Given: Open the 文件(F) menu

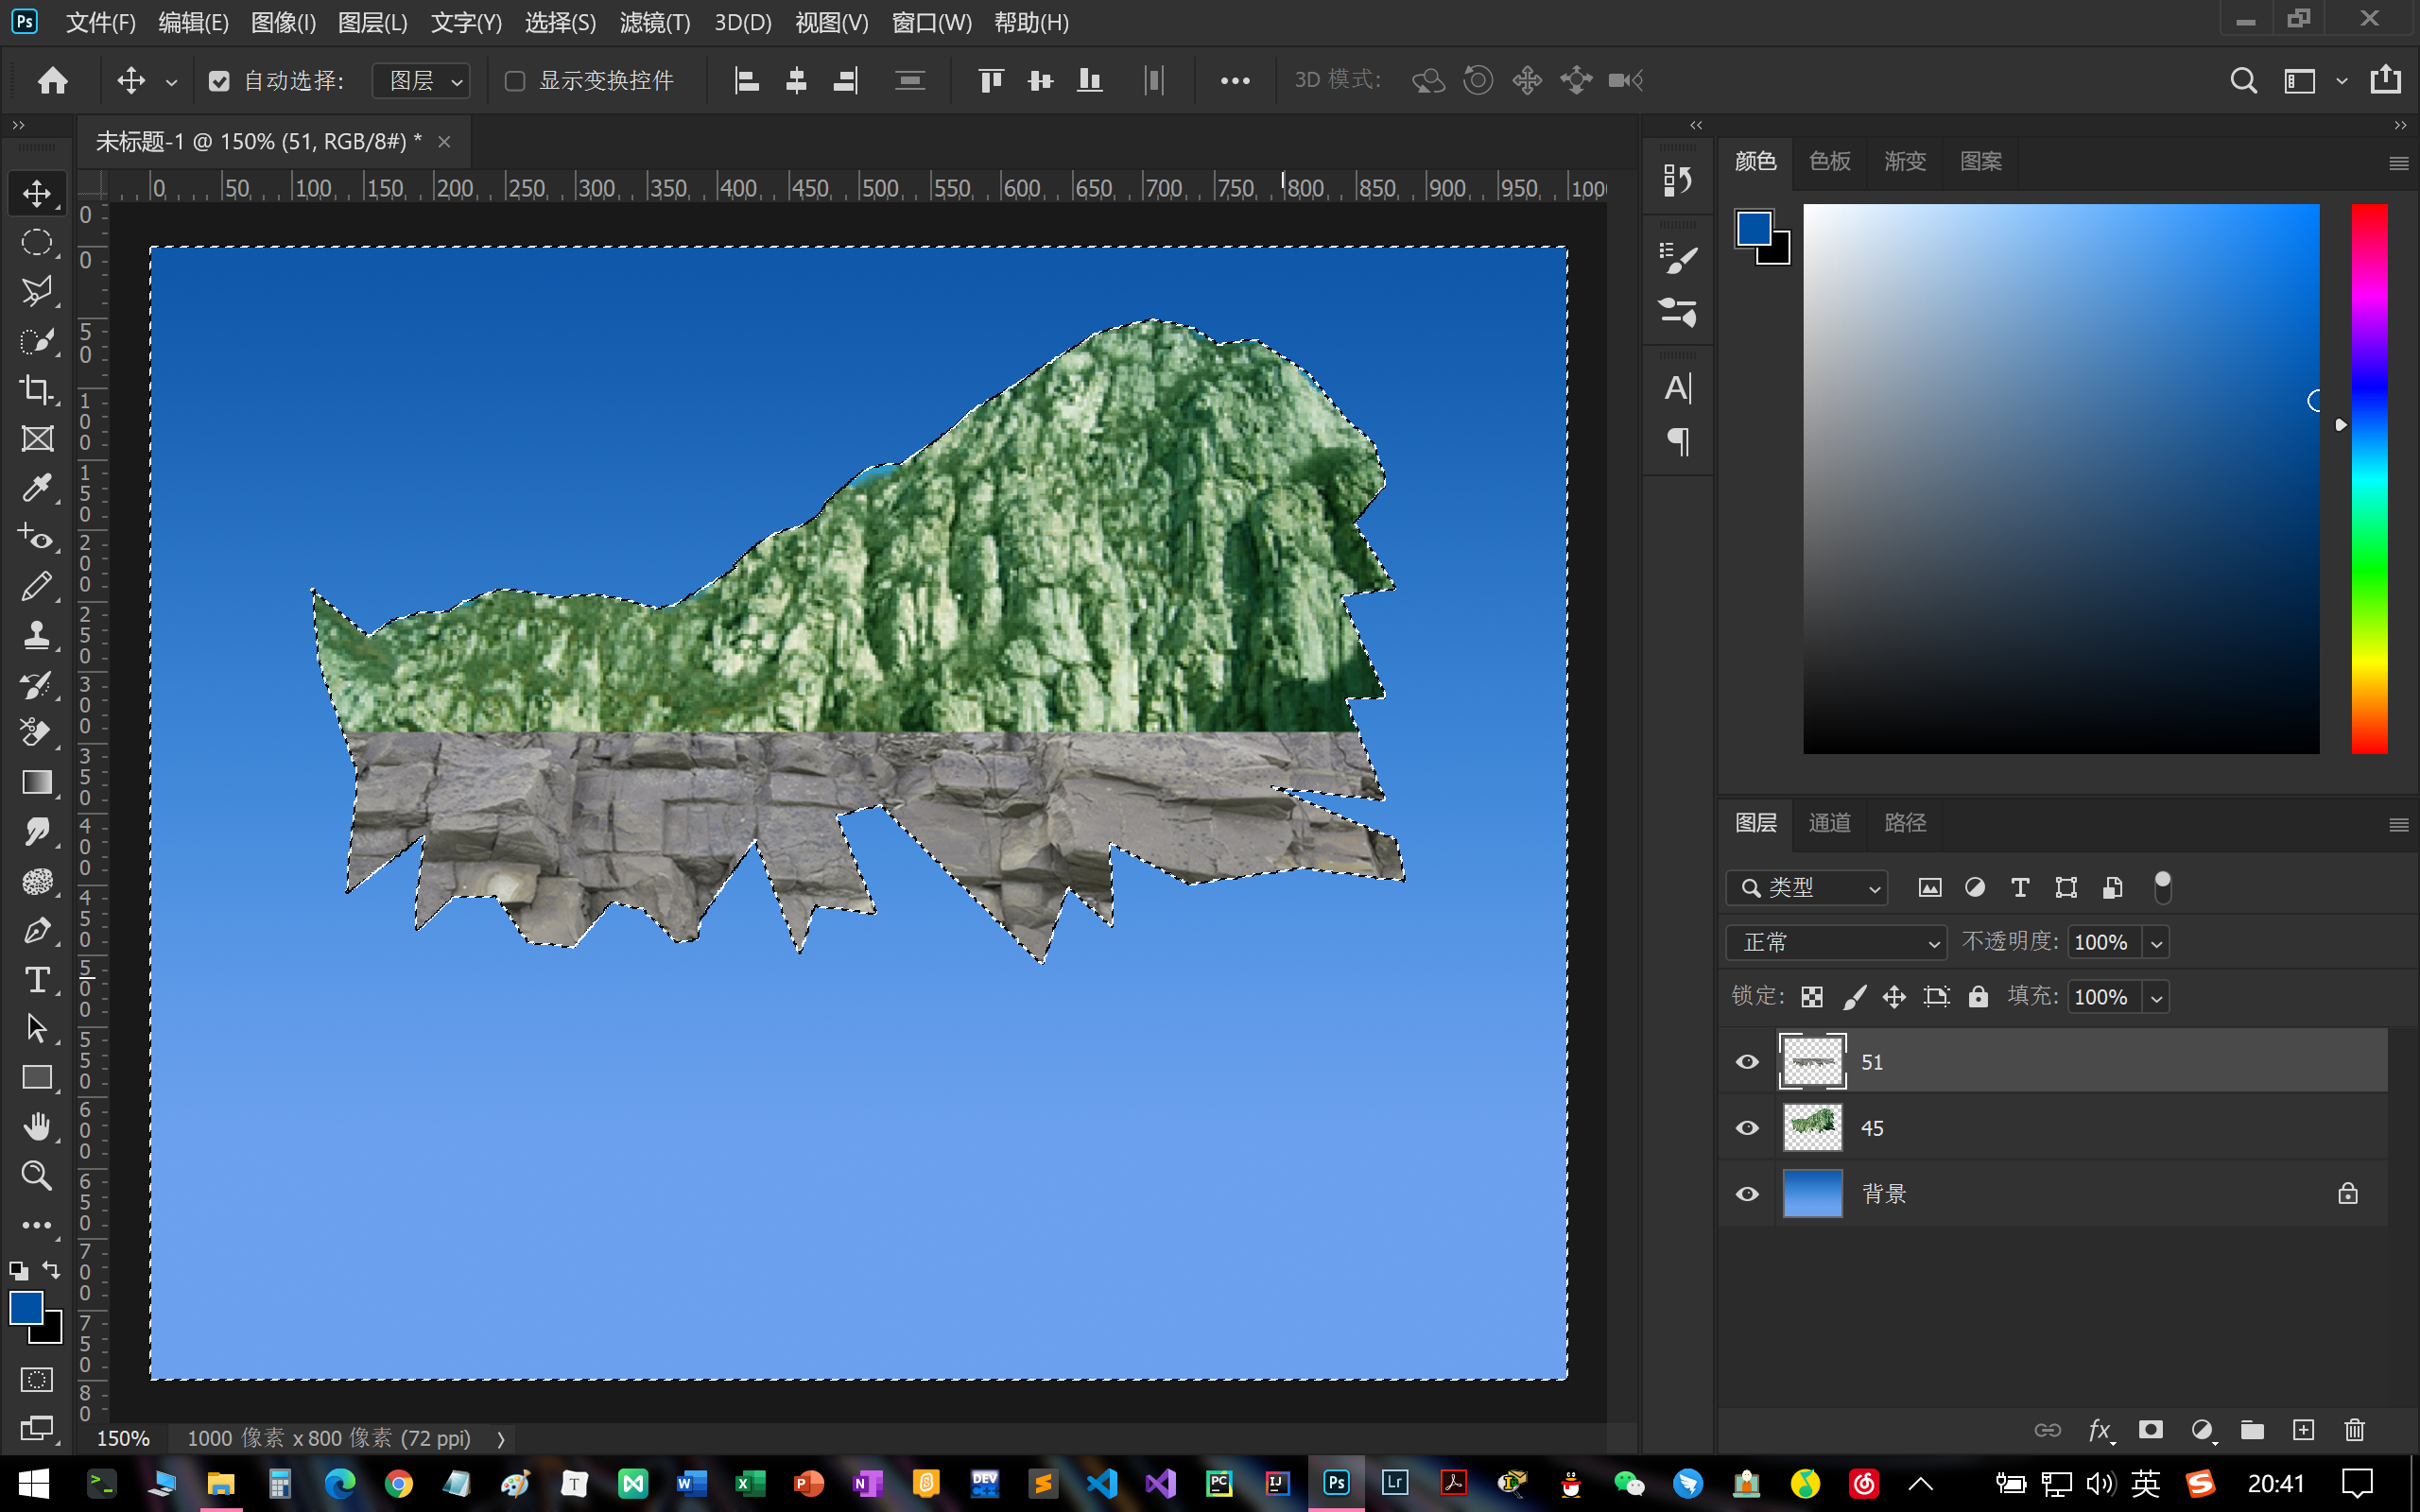Looking at the screenshot, I should point(100,22).
